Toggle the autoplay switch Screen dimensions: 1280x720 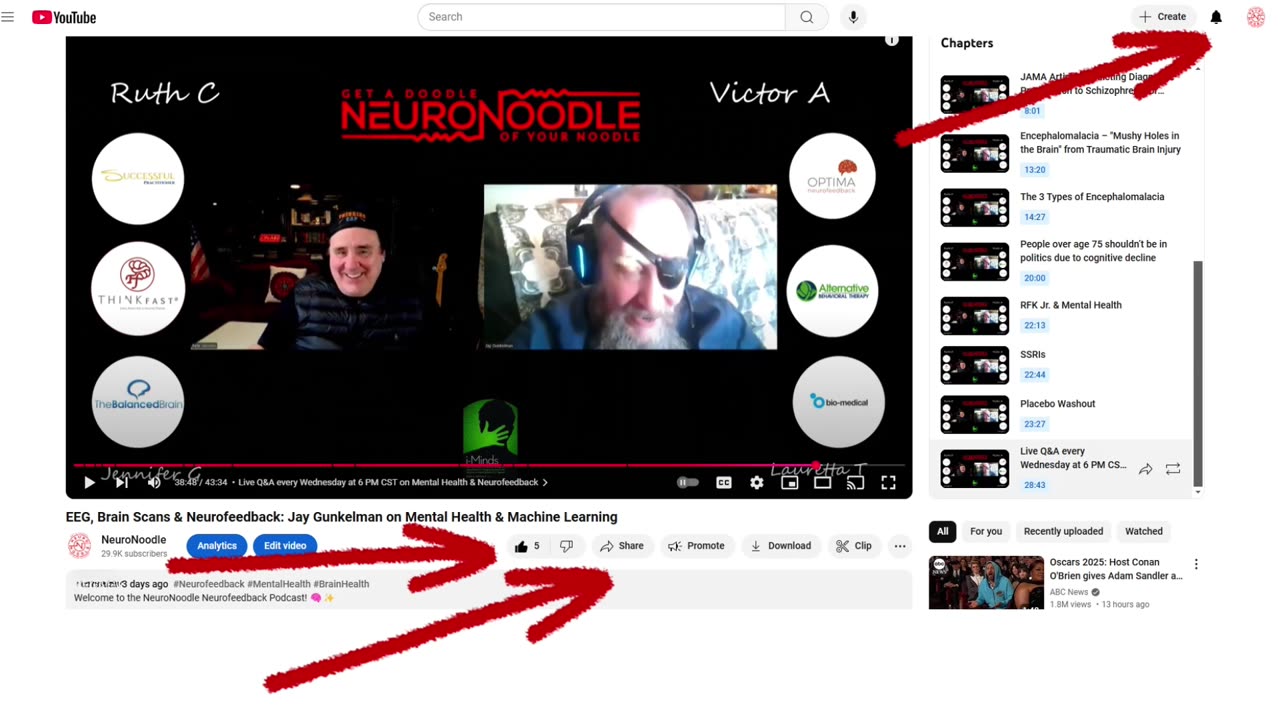coord(688,482)
